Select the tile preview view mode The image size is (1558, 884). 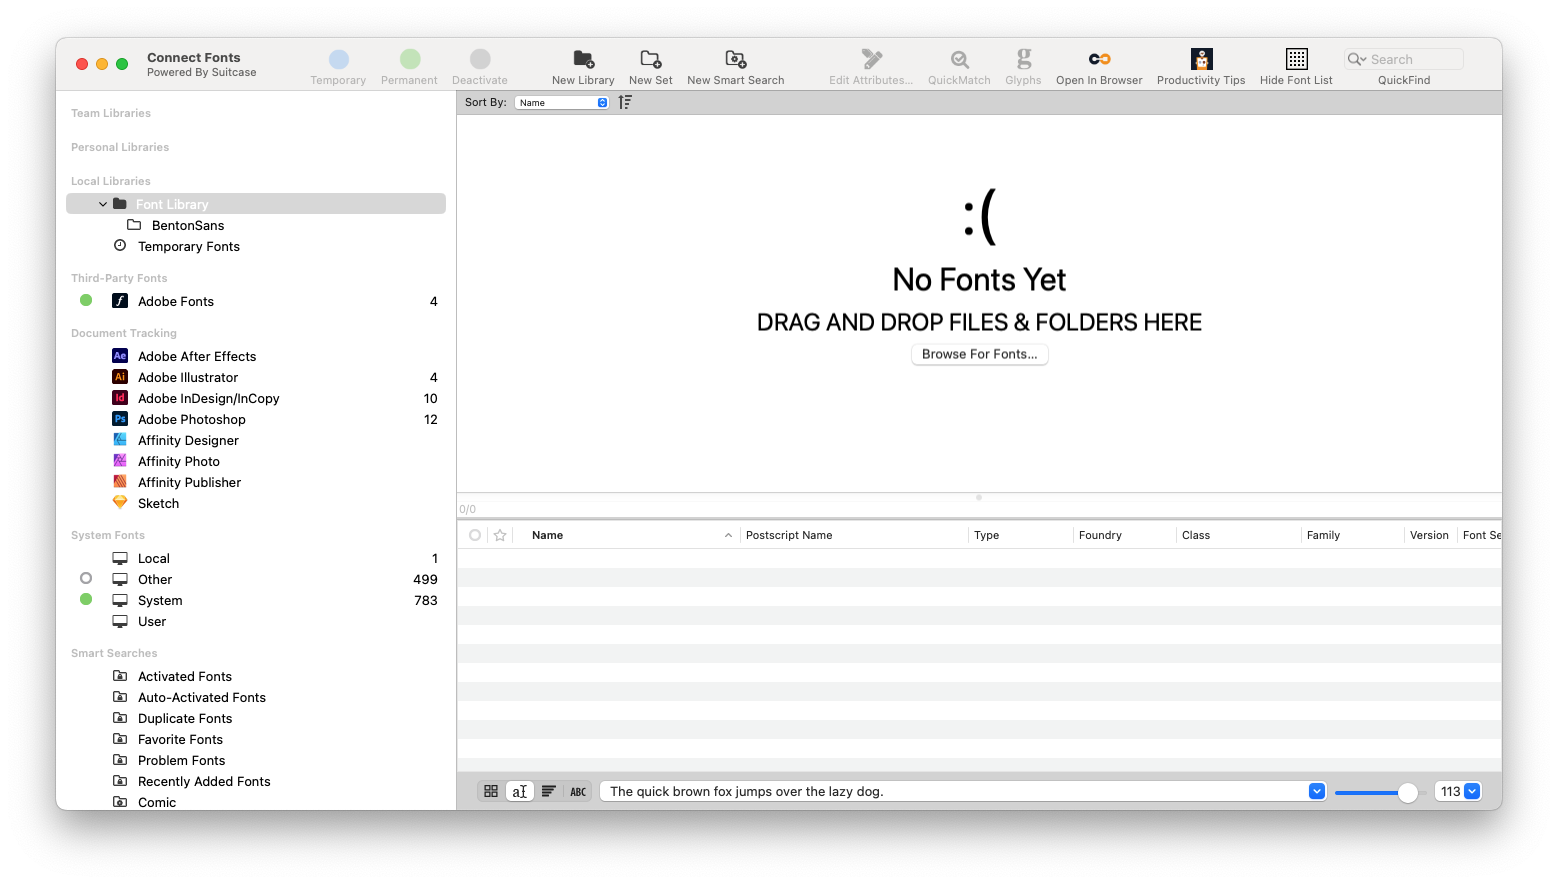(x=491, y=791)
